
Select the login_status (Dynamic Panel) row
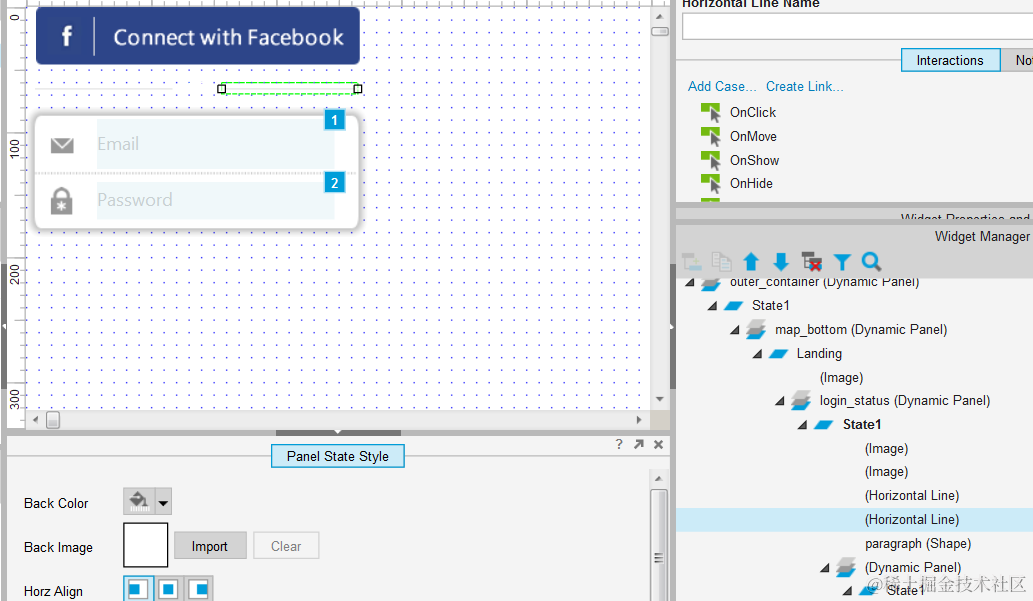click(x=905, y=401)
